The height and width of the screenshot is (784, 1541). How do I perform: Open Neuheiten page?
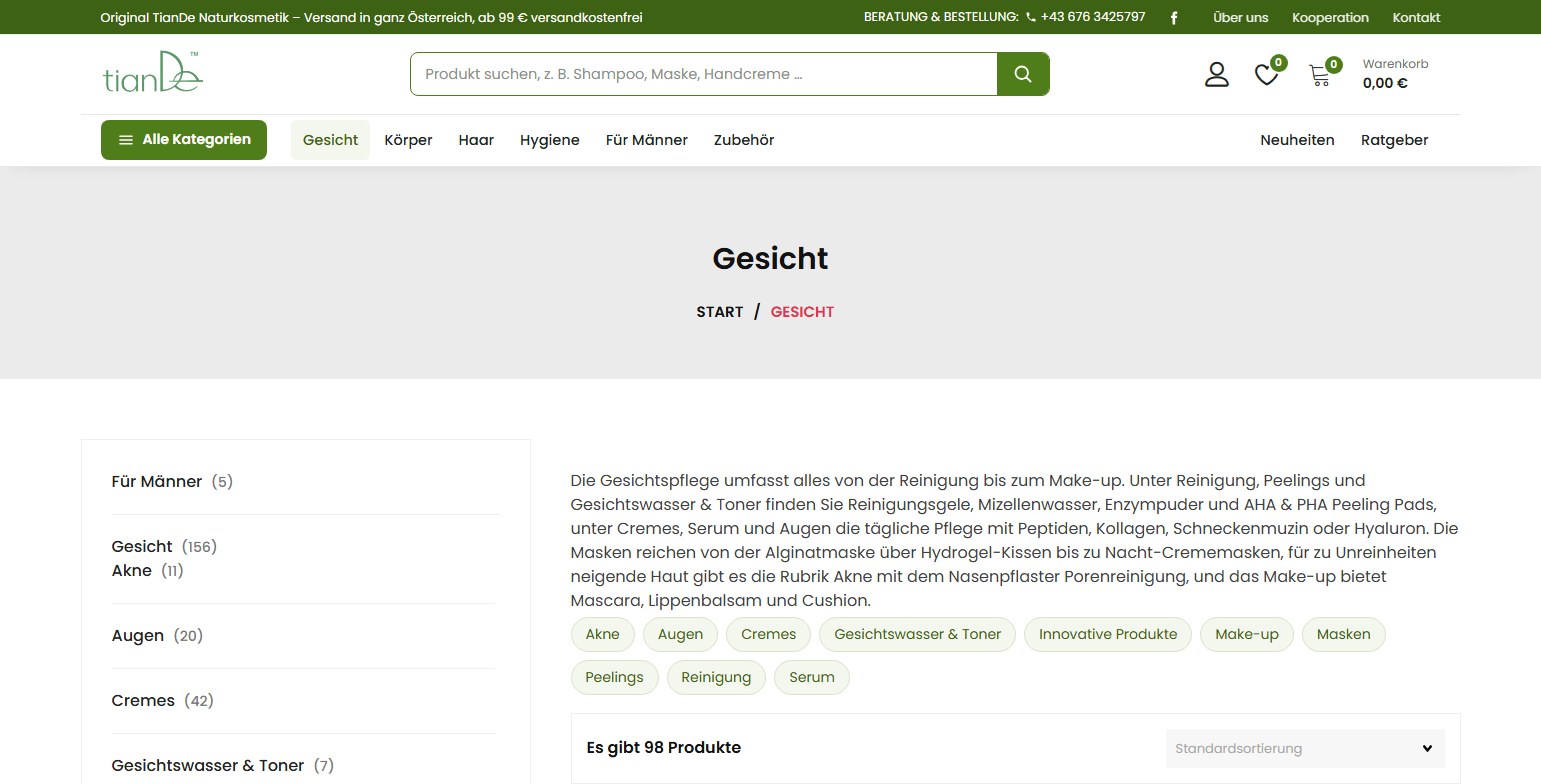pyautogui.click(x=1297, y=140)
